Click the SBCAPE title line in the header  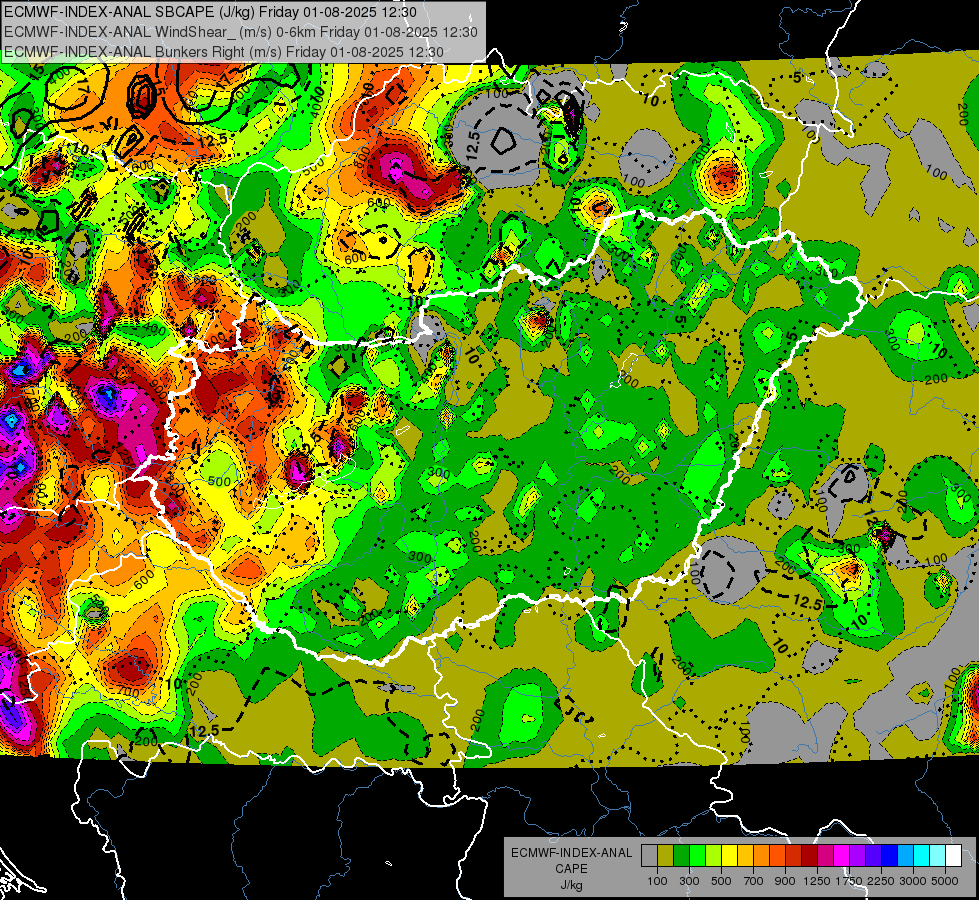210,12
